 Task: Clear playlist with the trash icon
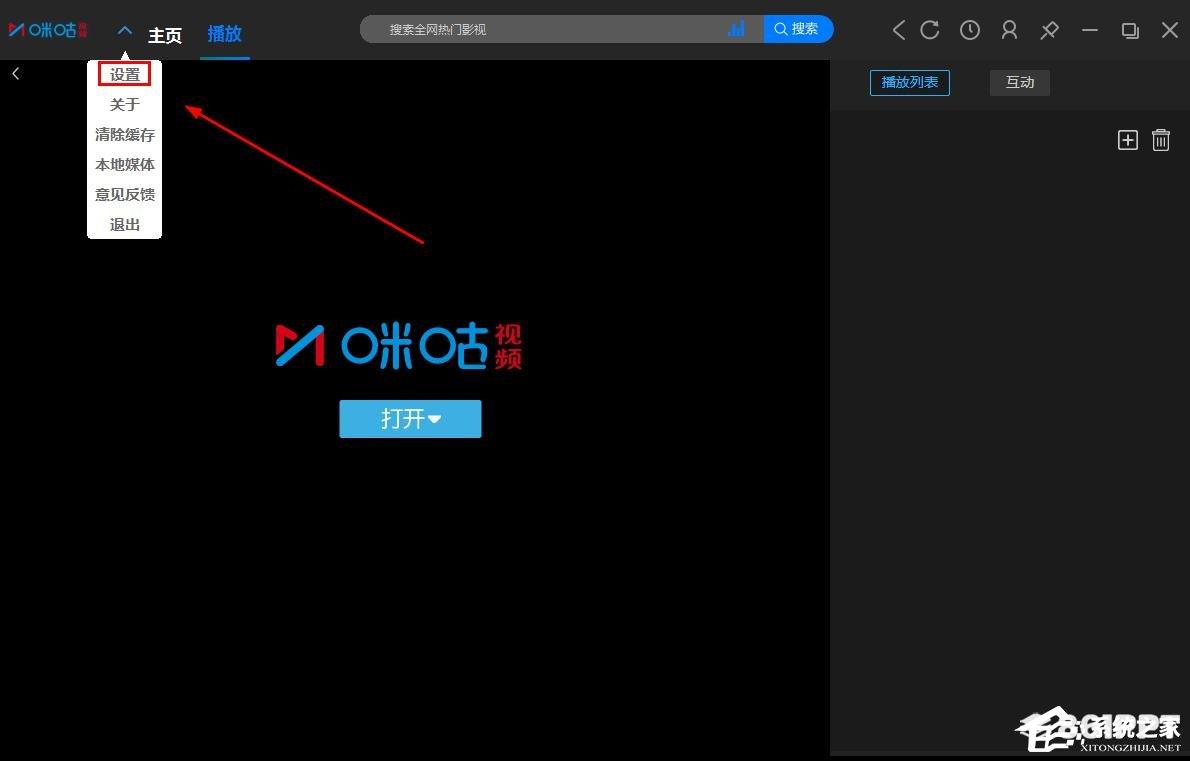click(1160, 140)
